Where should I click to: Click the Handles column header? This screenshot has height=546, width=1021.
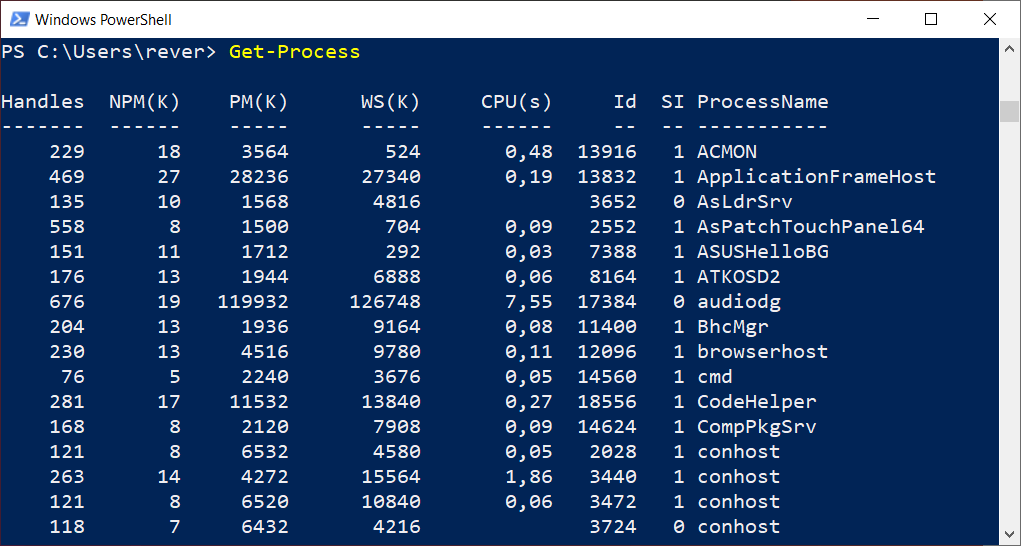[x=43, y=102]
